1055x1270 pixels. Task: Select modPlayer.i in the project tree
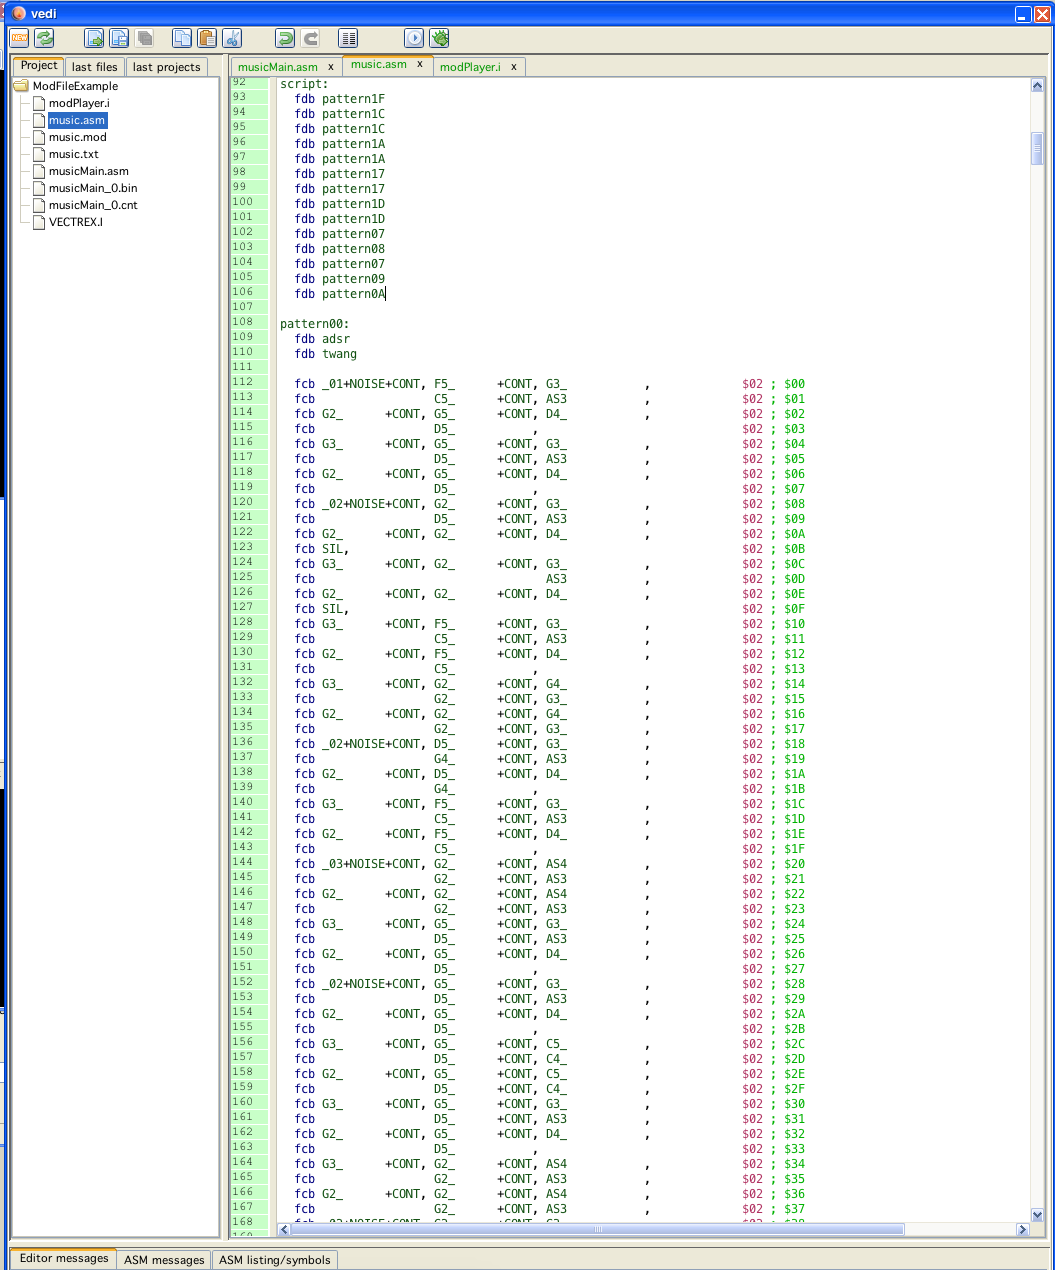coord(79,103)
